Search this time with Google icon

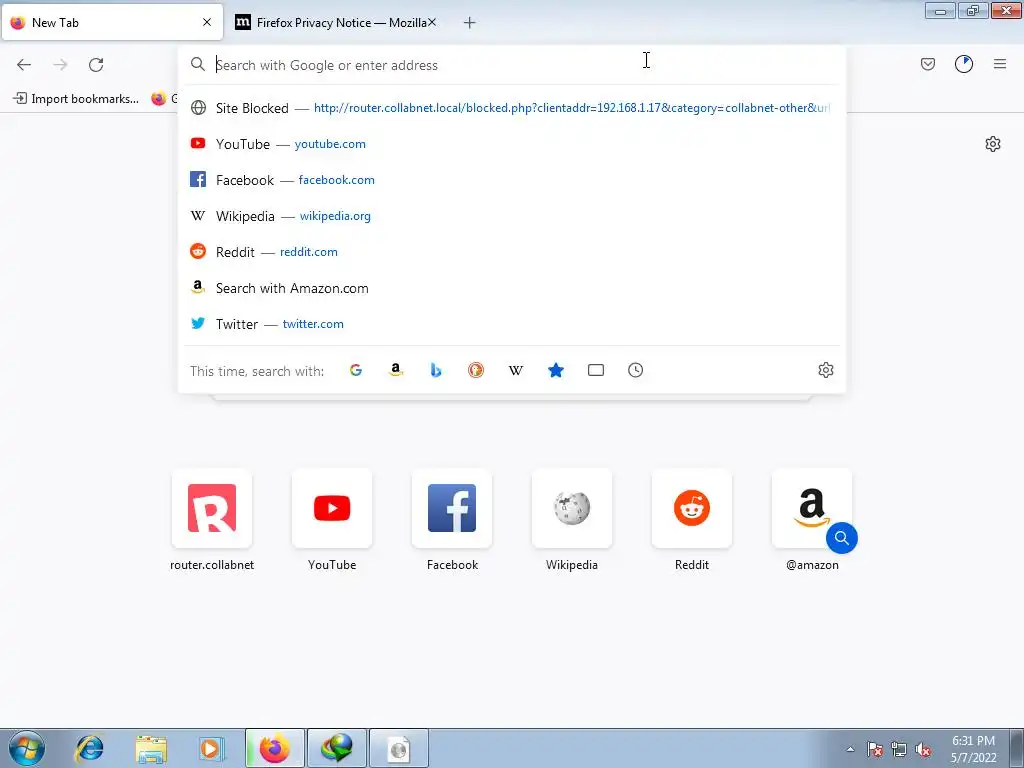(x=356, y=370)
